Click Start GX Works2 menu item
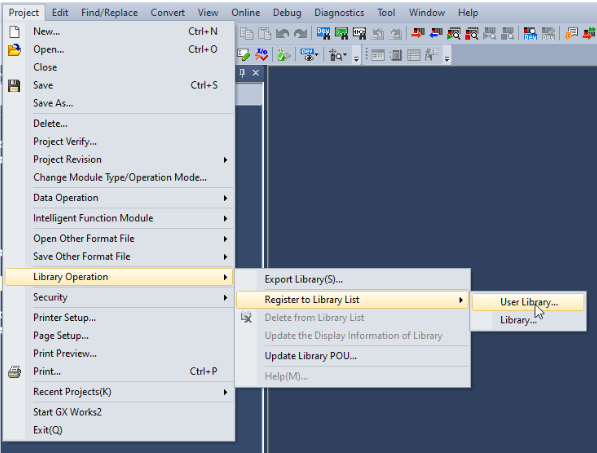The image size is (597, 453). (x=120, y=412)
